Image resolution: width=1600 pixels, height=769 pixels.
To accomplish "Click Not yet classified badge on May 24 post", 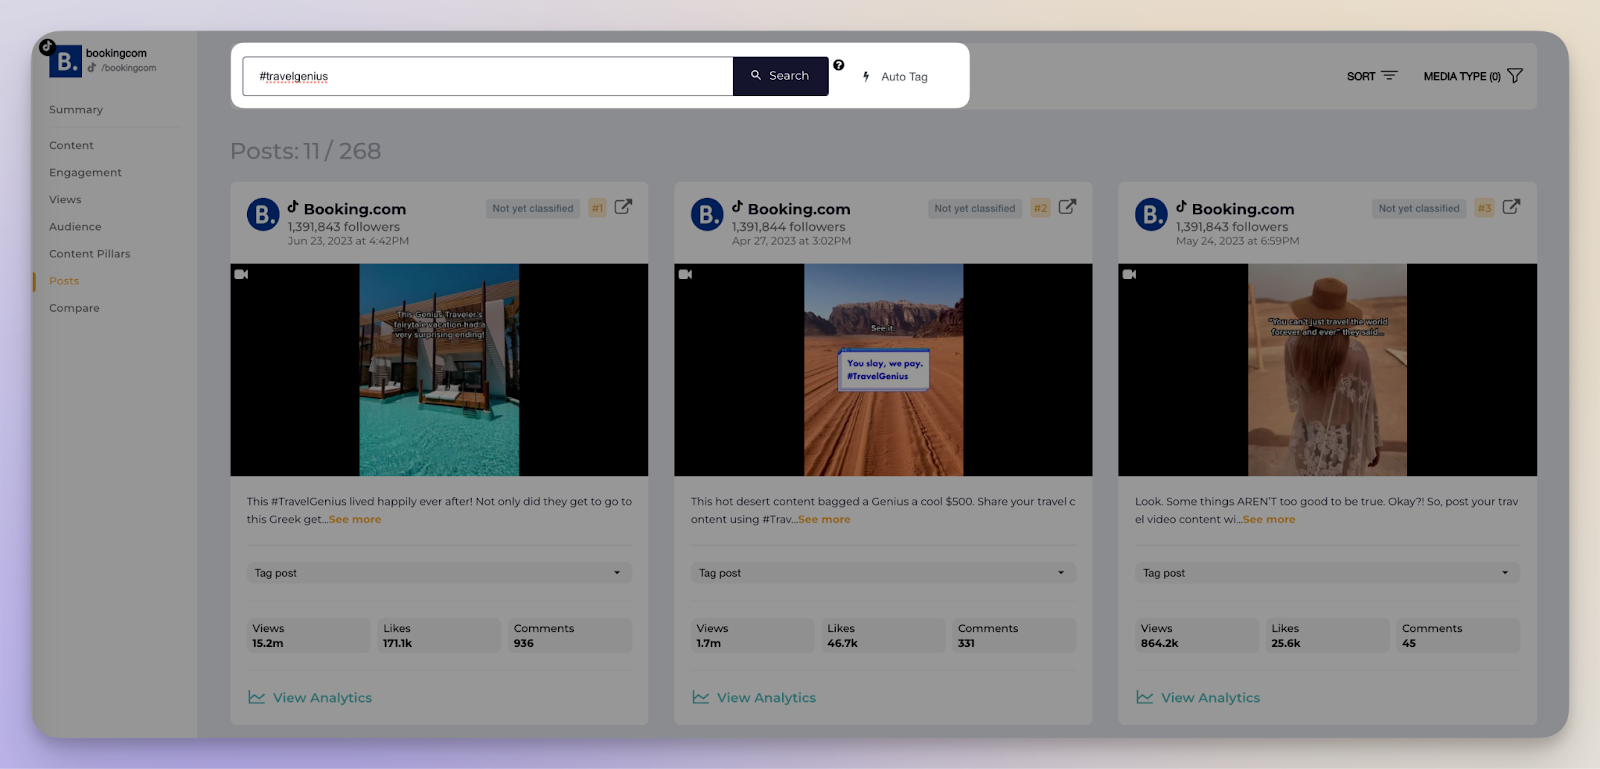I will (1419, 209).
